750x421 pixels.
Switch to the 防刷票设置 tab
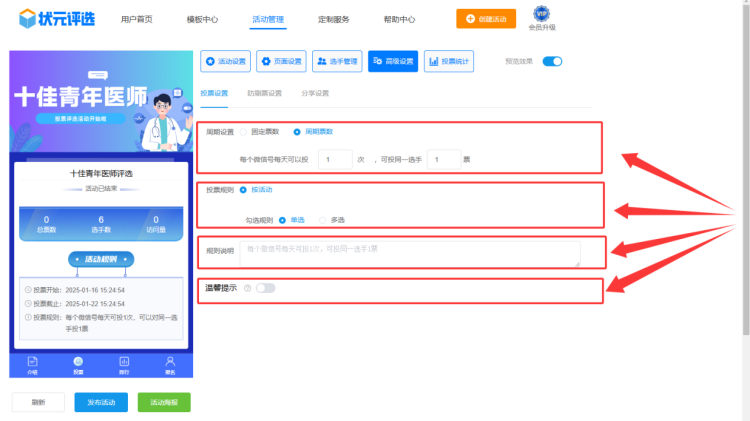(264, 93)
